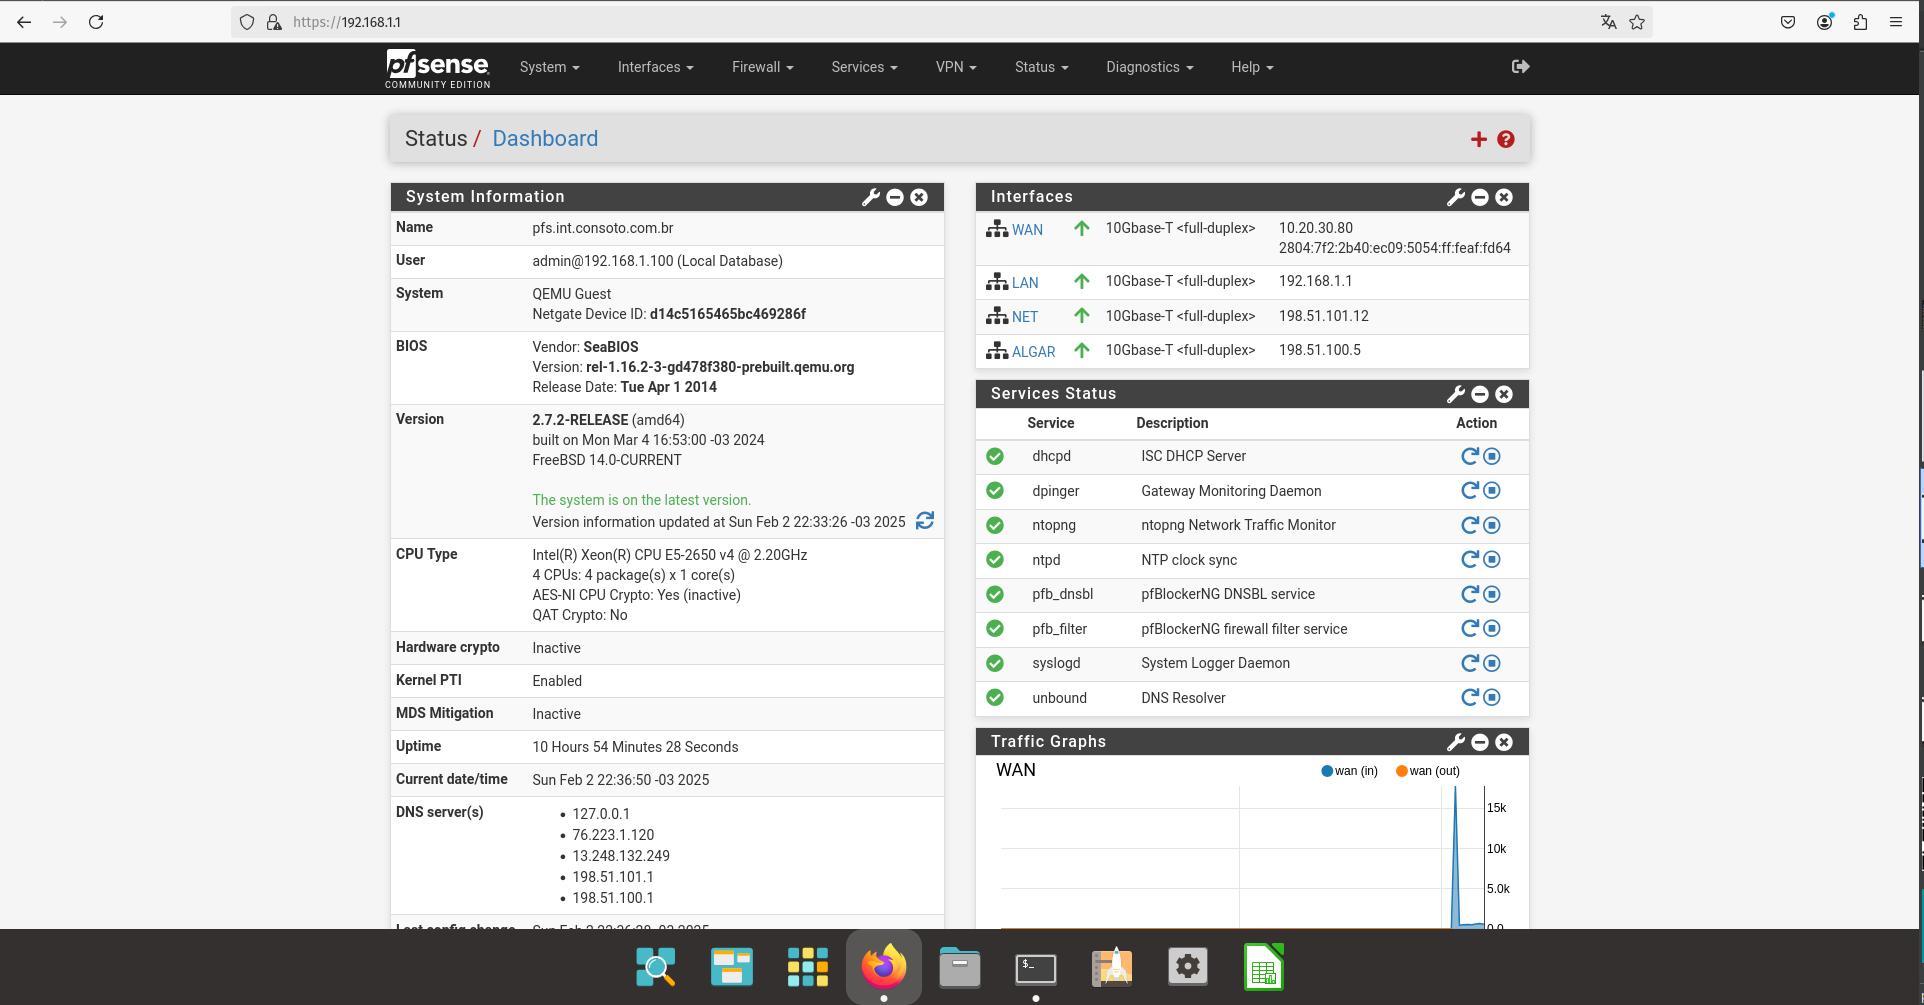The height and width of the screenshot is (1005, 1924).
Task: Open the ALGAR interface link
Action: point(1033,352)
